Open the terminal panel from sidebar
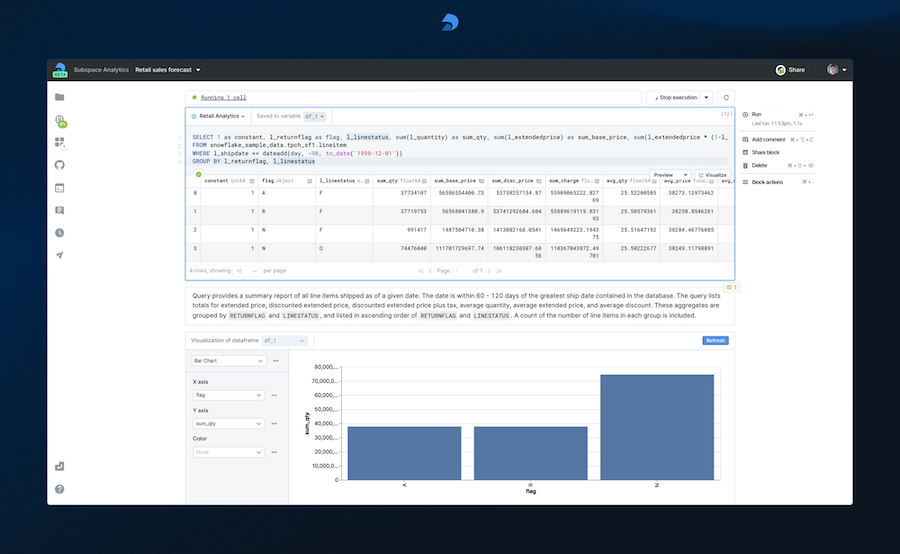This screenshot has height=554, width=900. 60,187
